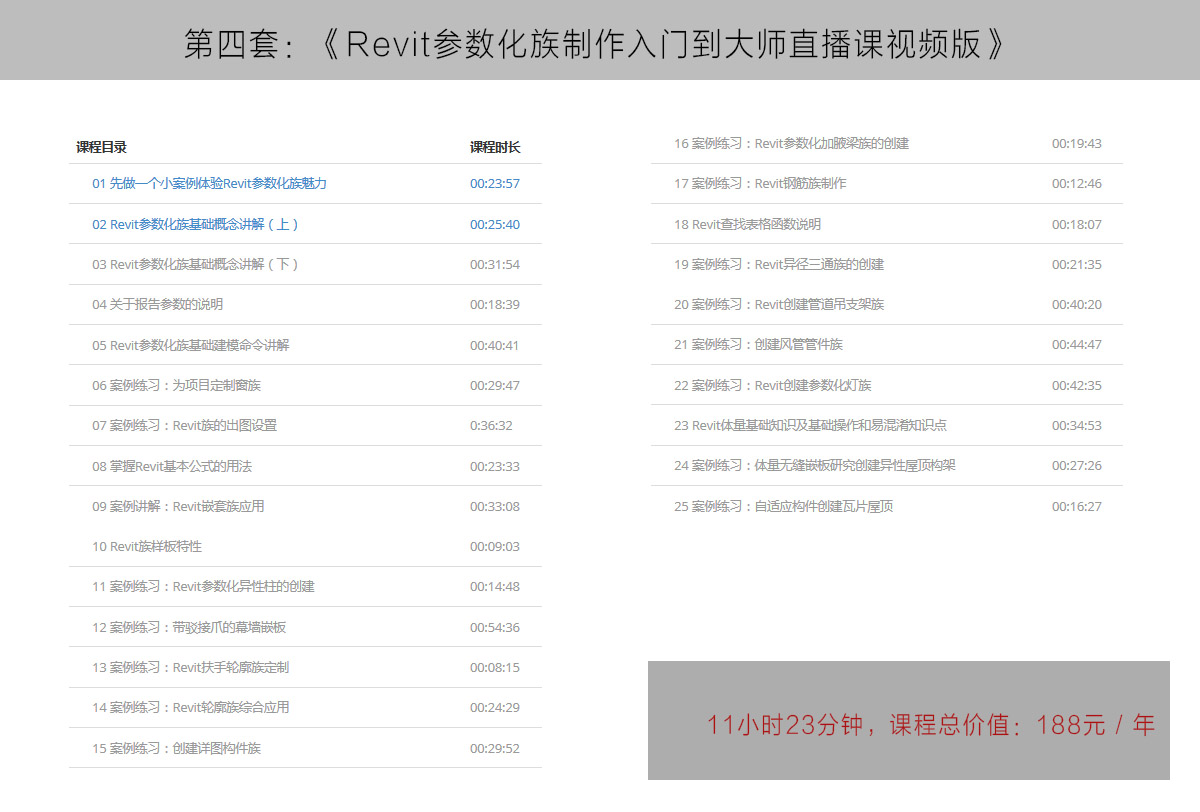Viewport: 1200px width, 812px height.
Task: Select lesson 15 创建详图构件族
Action: 176,749
